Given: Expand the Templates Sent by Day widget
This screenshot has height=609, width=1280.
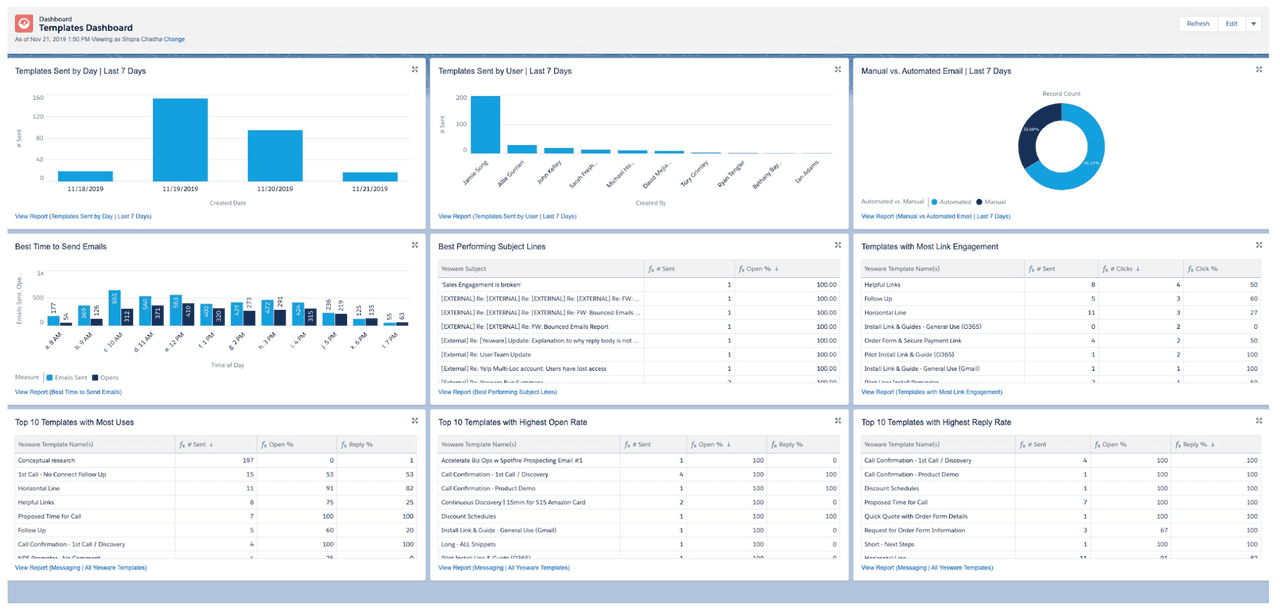Looking at the screenshot, I should click(415, 70).
